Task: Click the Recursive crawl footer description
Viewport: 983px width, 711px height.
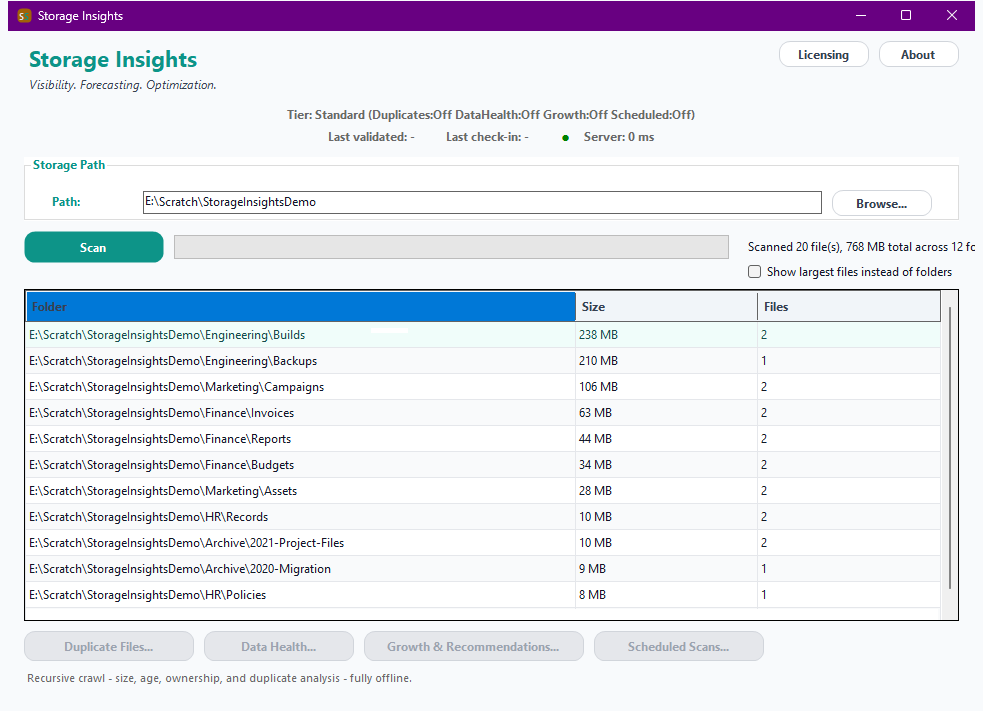Action: [219, 678]
